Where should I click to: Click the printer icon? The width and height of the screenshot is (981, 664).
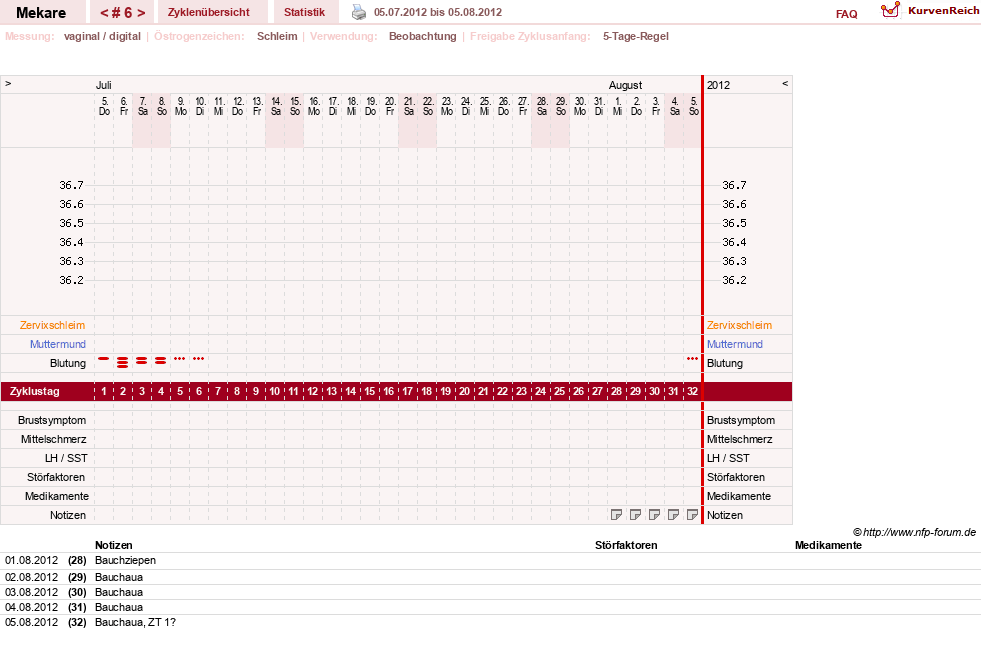[x=358, y=12]
